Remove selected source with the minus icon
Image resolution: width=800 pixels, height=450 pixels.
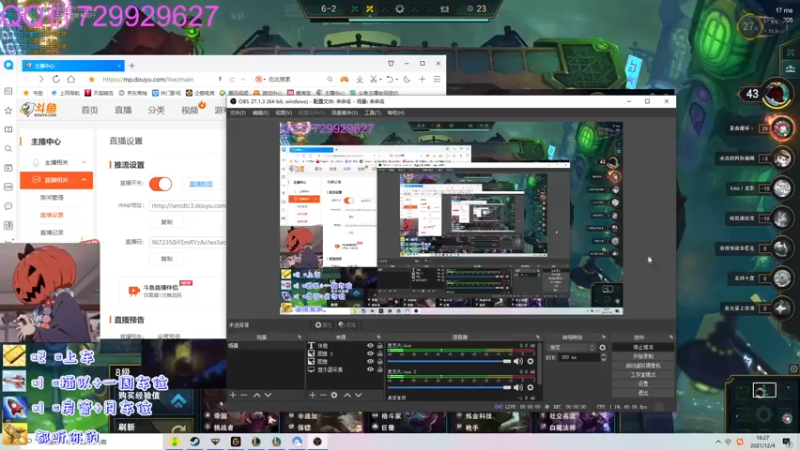(x=323, y=395)
